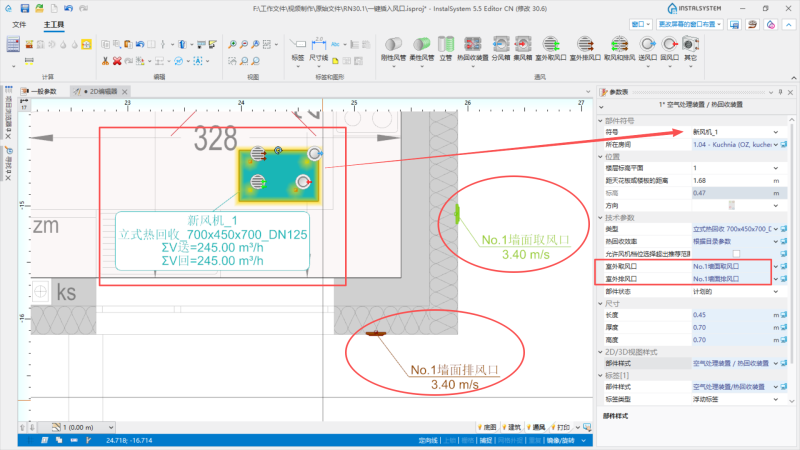Image resolution: width=800 pixels, height=450 pixels.
Task: Edit the 长度 field 0.45
Action: pos(732,315)
